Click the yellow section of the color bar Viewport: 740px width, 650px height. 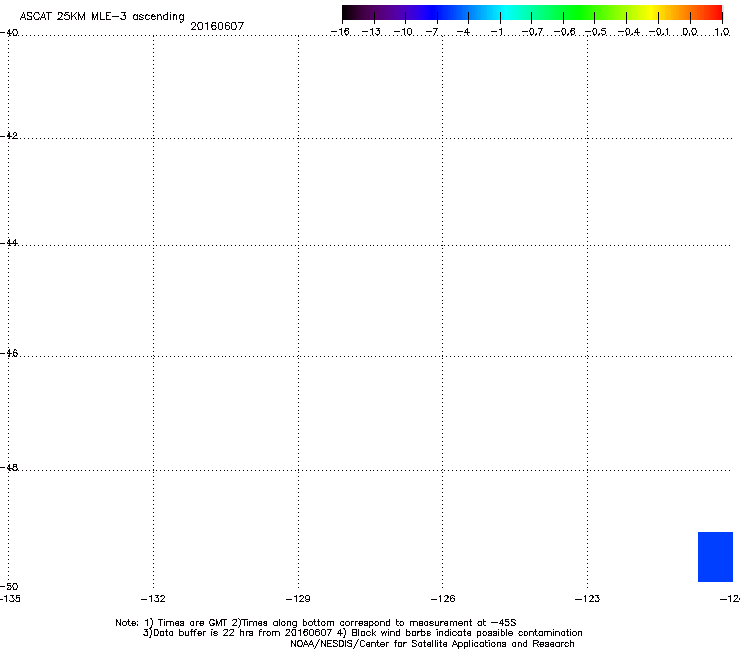[651, 13]
